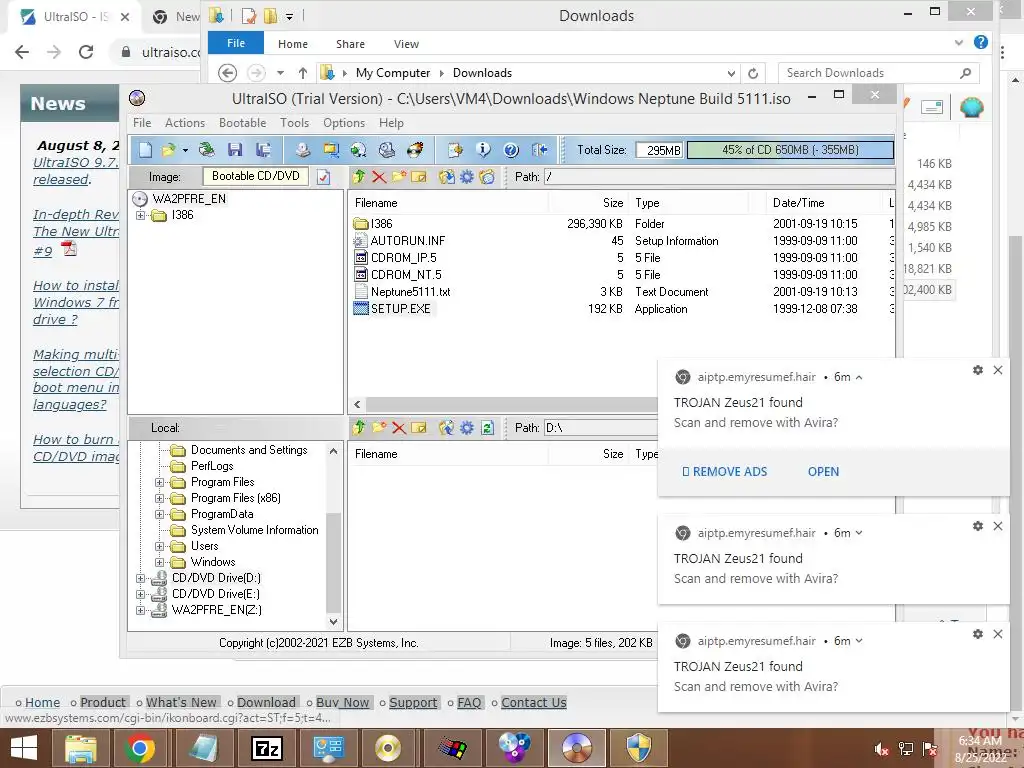
Task: Click the Rename icon in image pane toolbar
Action: (x=419, y=176)
